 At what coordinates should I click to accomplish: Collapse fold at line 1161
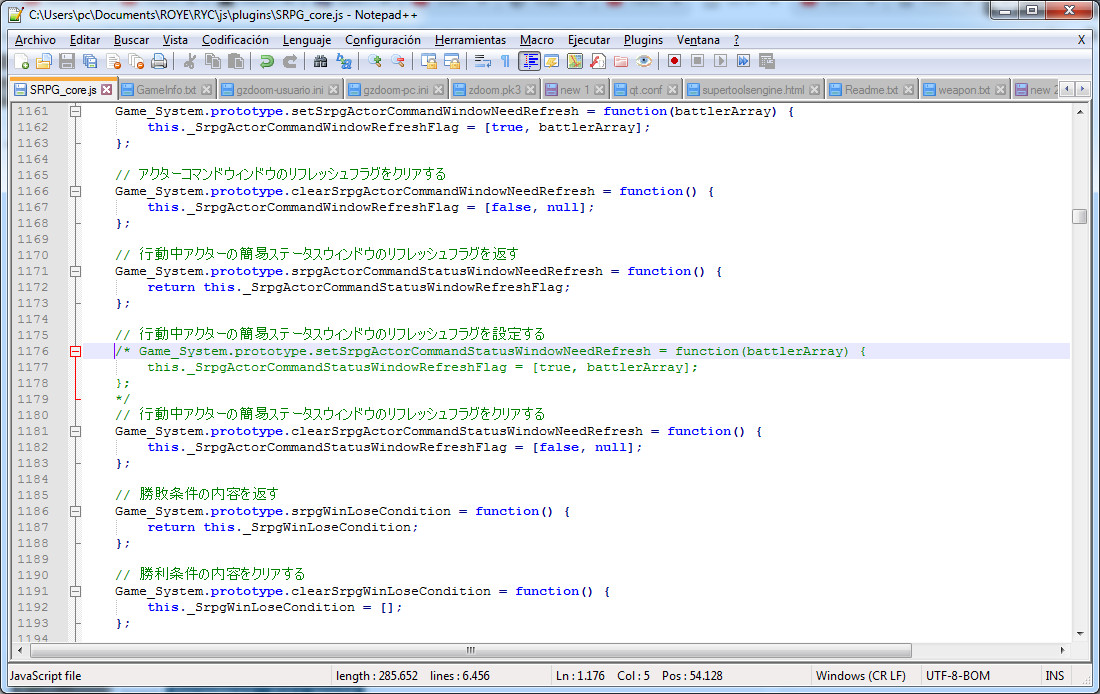point(75,111)
